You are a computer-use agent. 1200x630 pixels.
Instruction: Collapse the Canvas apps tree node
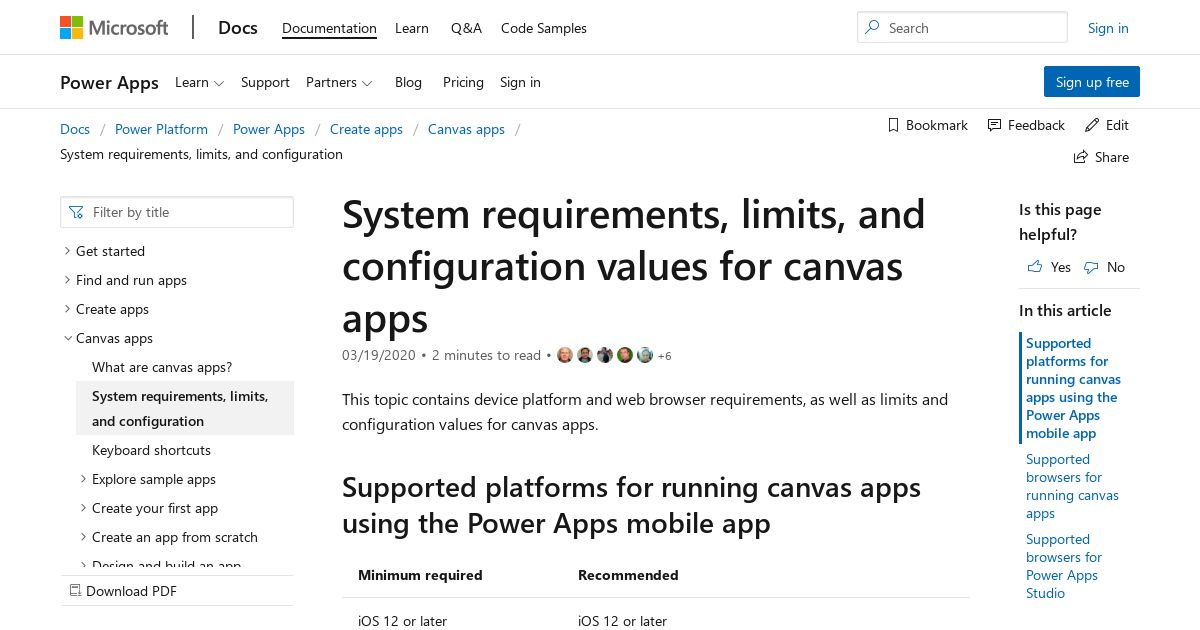coord(67,338)
